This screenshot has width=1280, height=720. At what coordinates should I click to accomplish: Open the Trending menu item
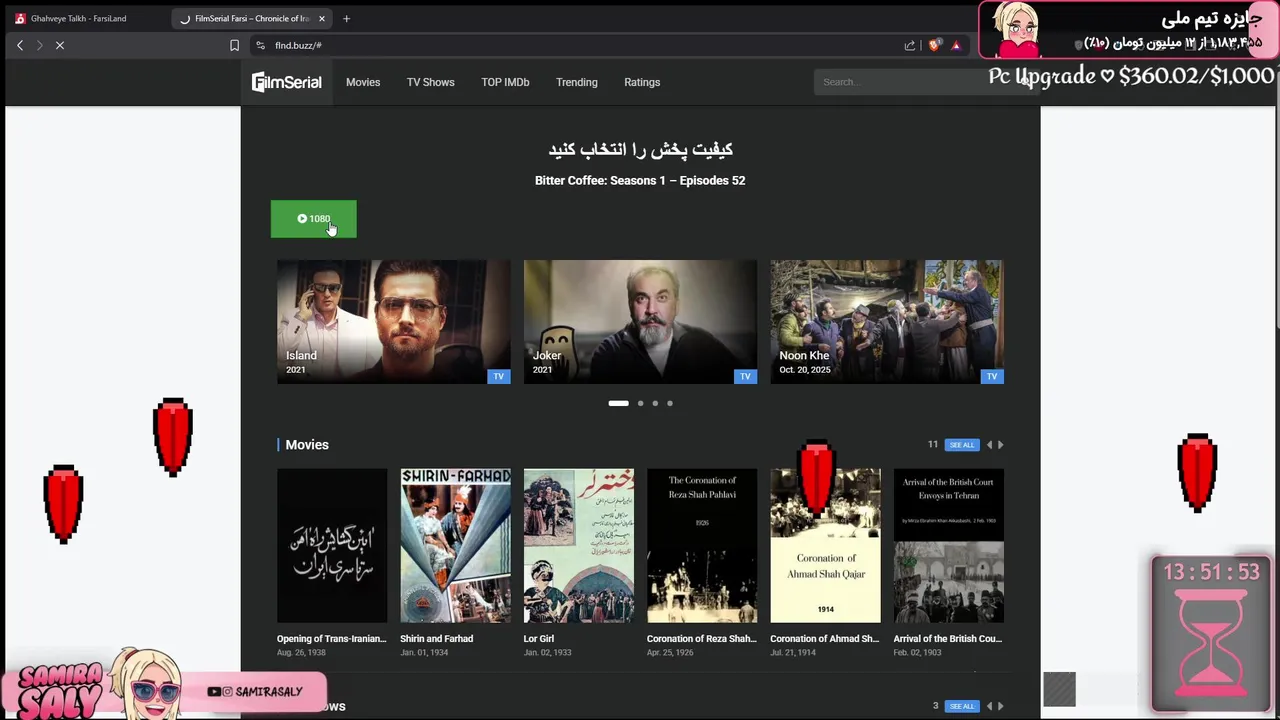point(577,82)
